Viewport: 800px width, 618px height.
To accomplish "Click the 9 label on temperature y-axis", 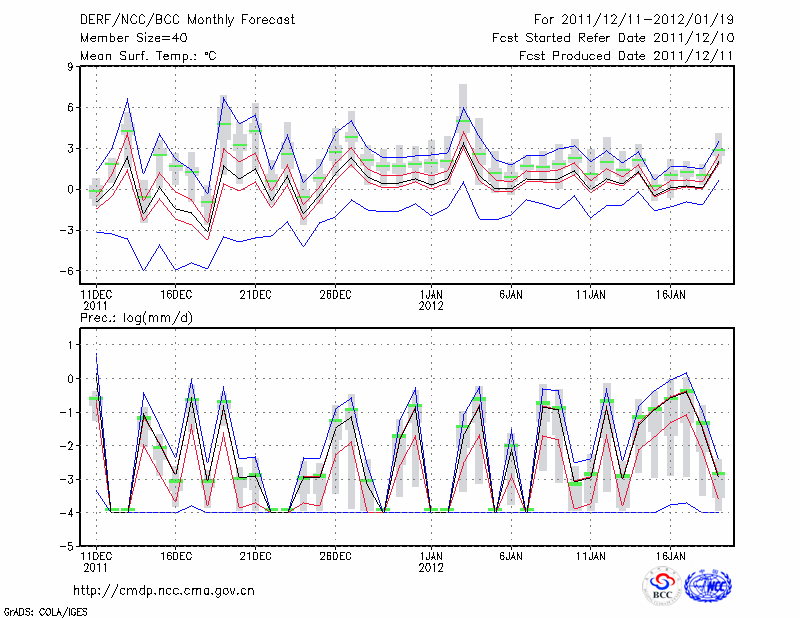I will [71, 67].
